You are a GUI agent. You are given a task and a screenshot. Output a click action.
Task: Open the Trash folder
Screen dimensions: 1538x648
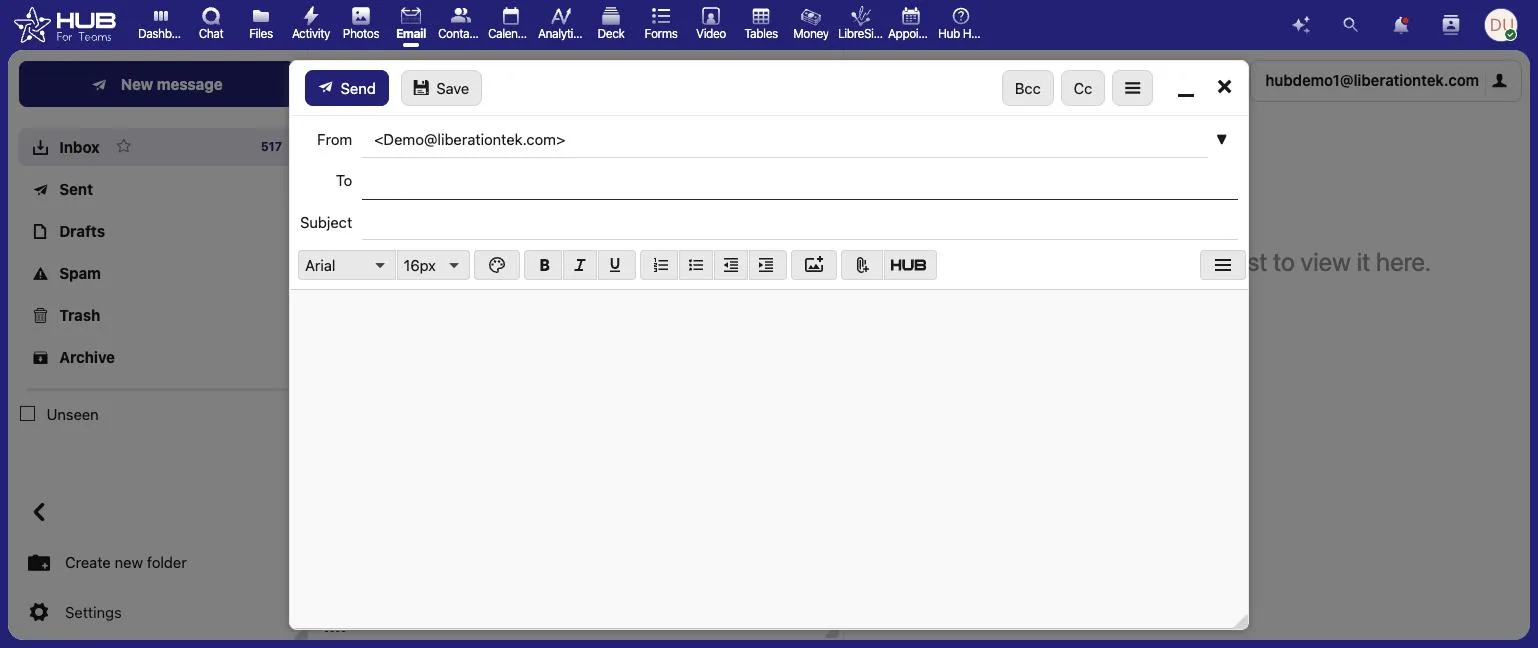tap(79, 315)
